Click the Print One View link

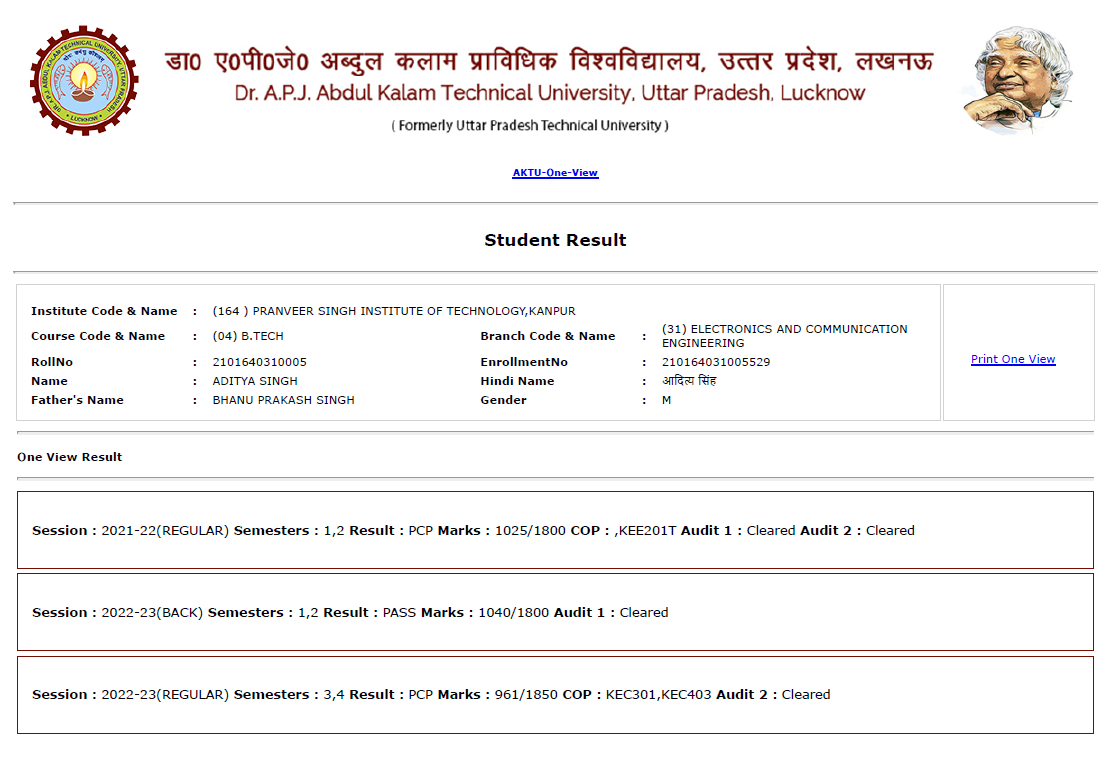pos(1013,359)
